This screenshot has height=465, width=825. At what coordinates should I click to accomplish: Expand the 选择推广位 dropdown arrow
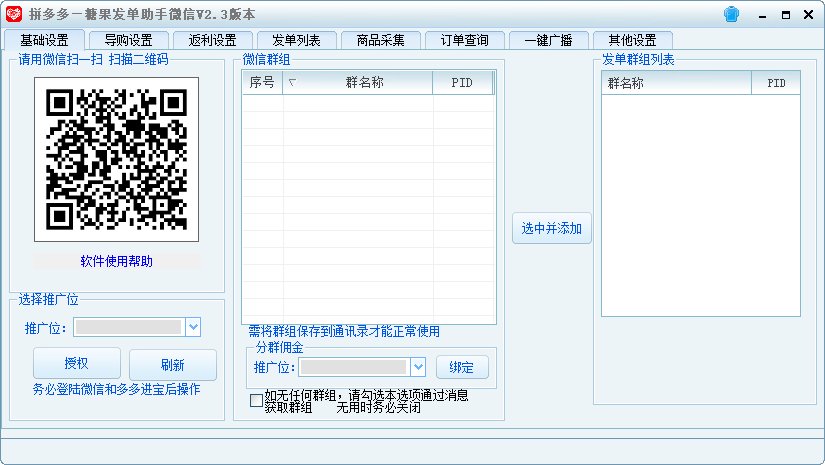(x=193, y=327)
